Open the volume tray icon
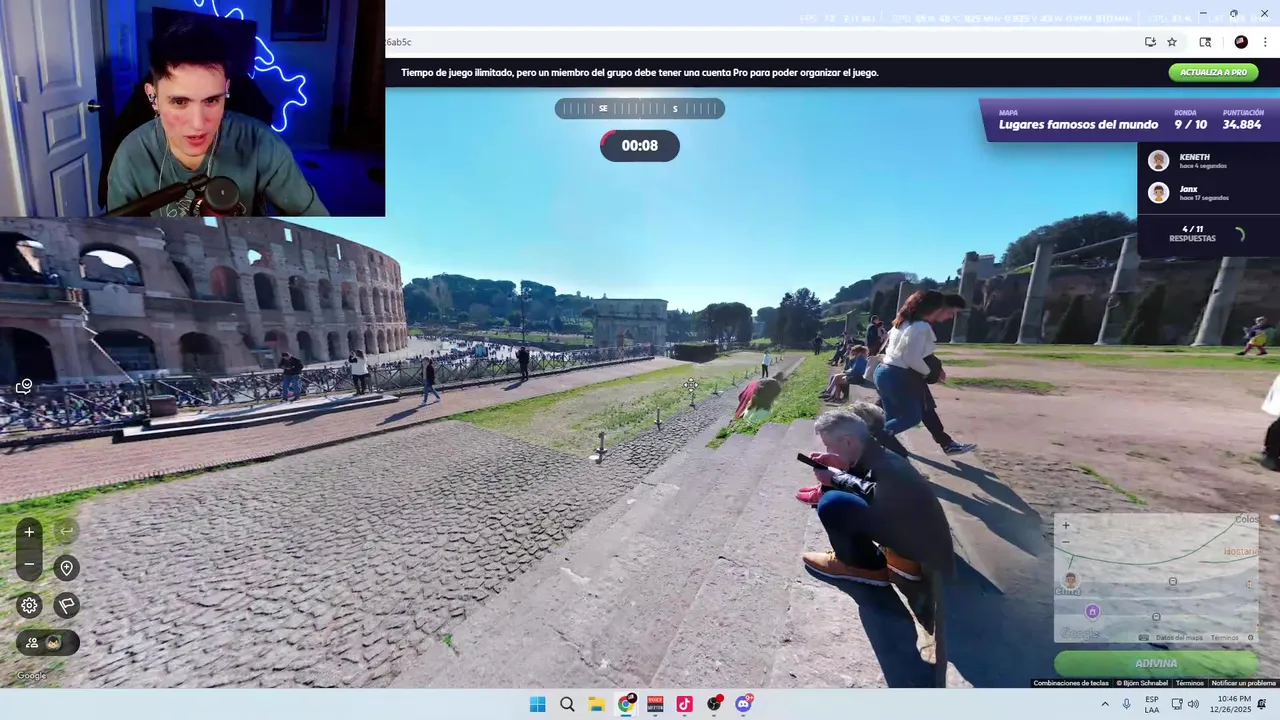 [x=1193, y=704]
